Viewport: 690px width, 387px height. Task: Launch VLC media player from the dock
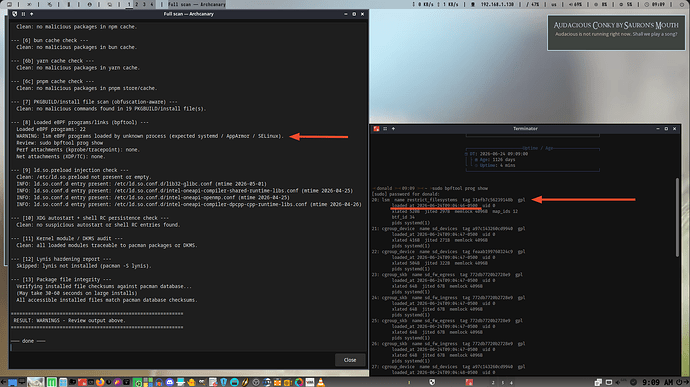click(321, 382)
